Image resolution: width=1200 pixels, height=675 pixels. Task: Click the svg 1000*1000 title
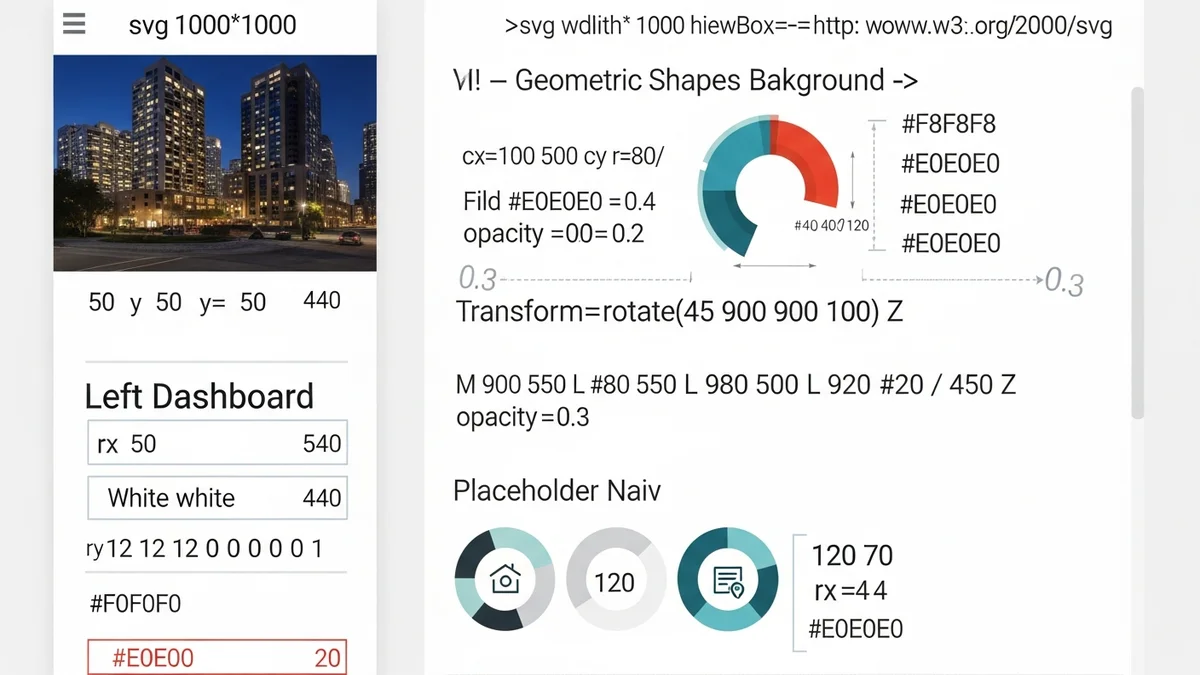coord(212,25)
